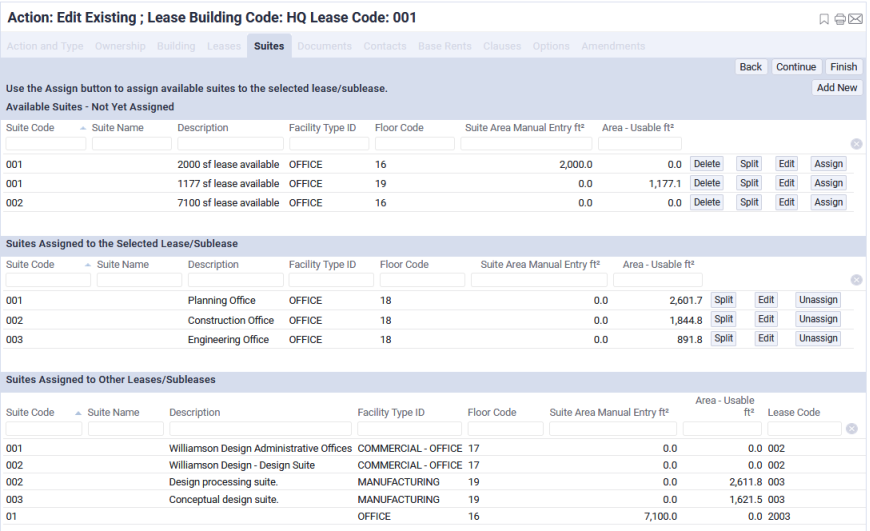The height and width of the screenshot is (531, 870).
Task: Click Suite Name filter in Selected Lease grid
Action: (x=139, y=280)
